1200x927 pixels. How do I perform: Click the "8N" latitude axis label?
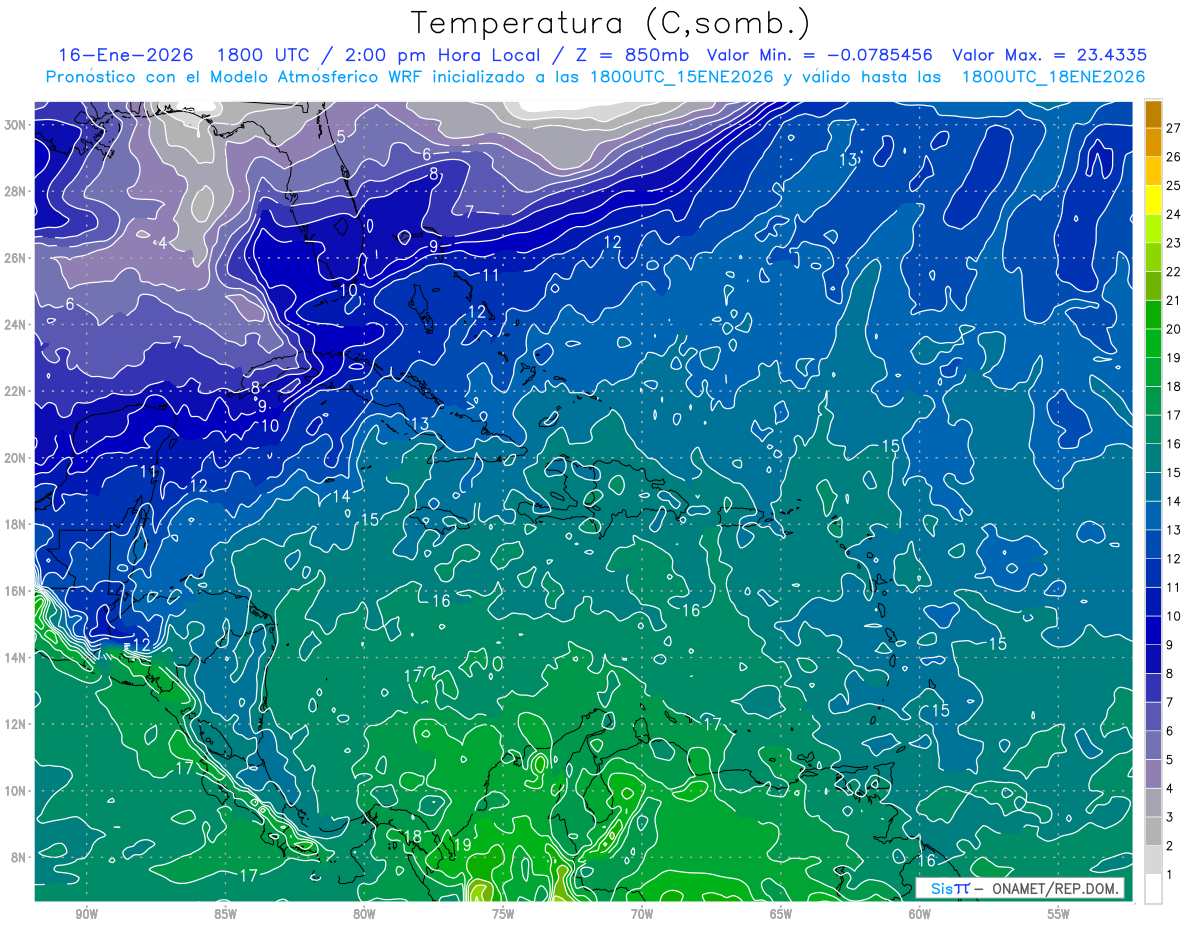(x=19, y=857)
